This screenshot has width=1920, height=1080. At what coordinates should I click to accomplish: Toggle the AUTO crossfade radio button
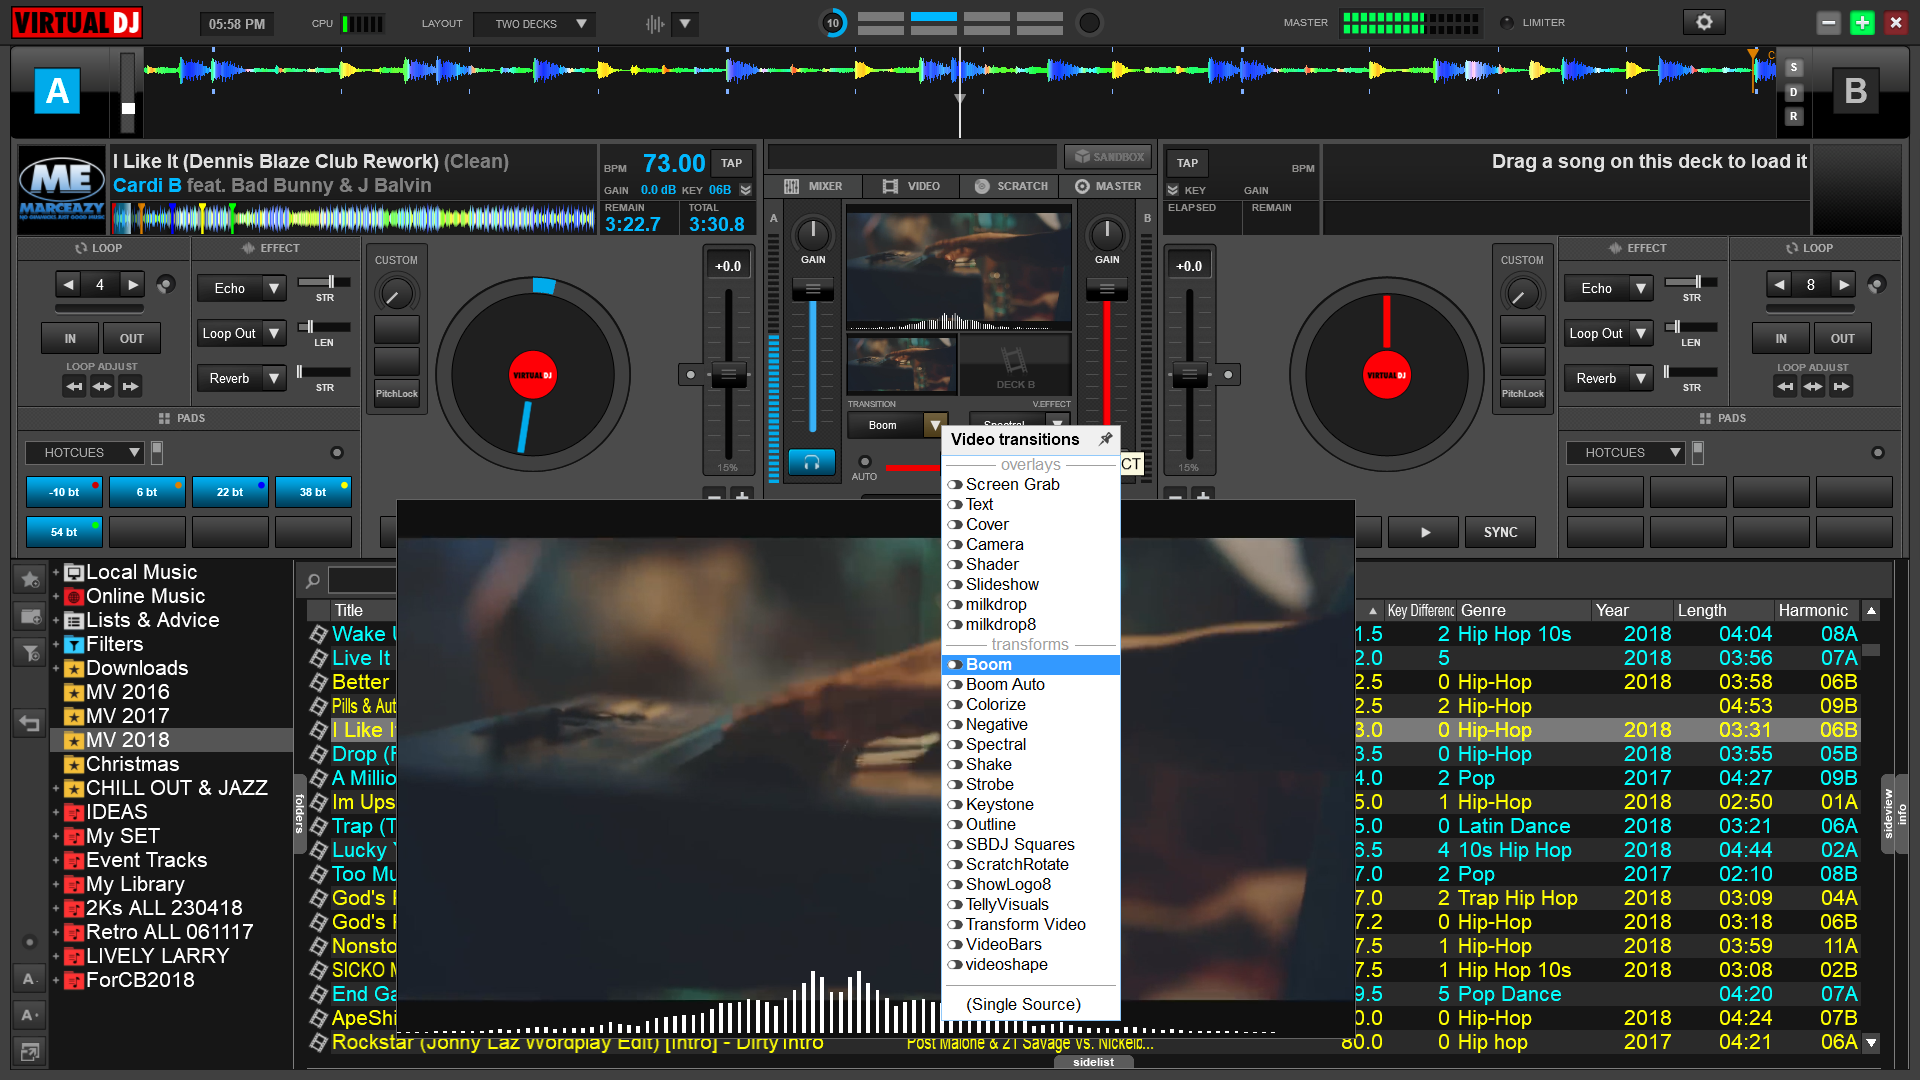(865, 462)
